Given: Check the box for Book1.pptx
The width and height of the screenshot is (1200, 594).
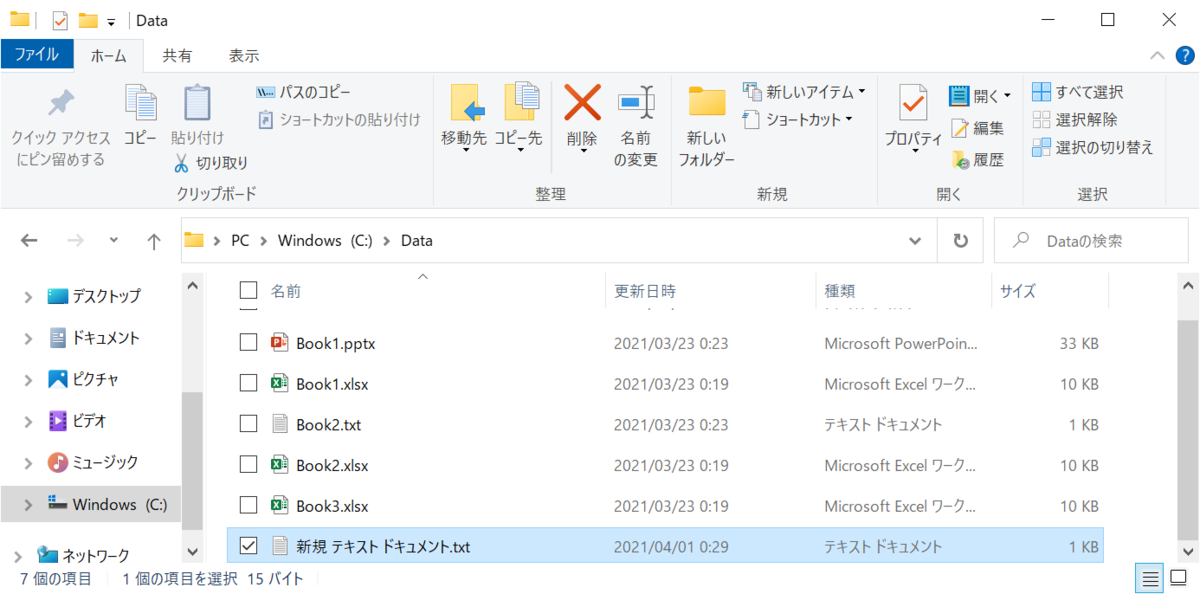Looking at the screenshot, I should pyautogui.click(x=249, y=343).
